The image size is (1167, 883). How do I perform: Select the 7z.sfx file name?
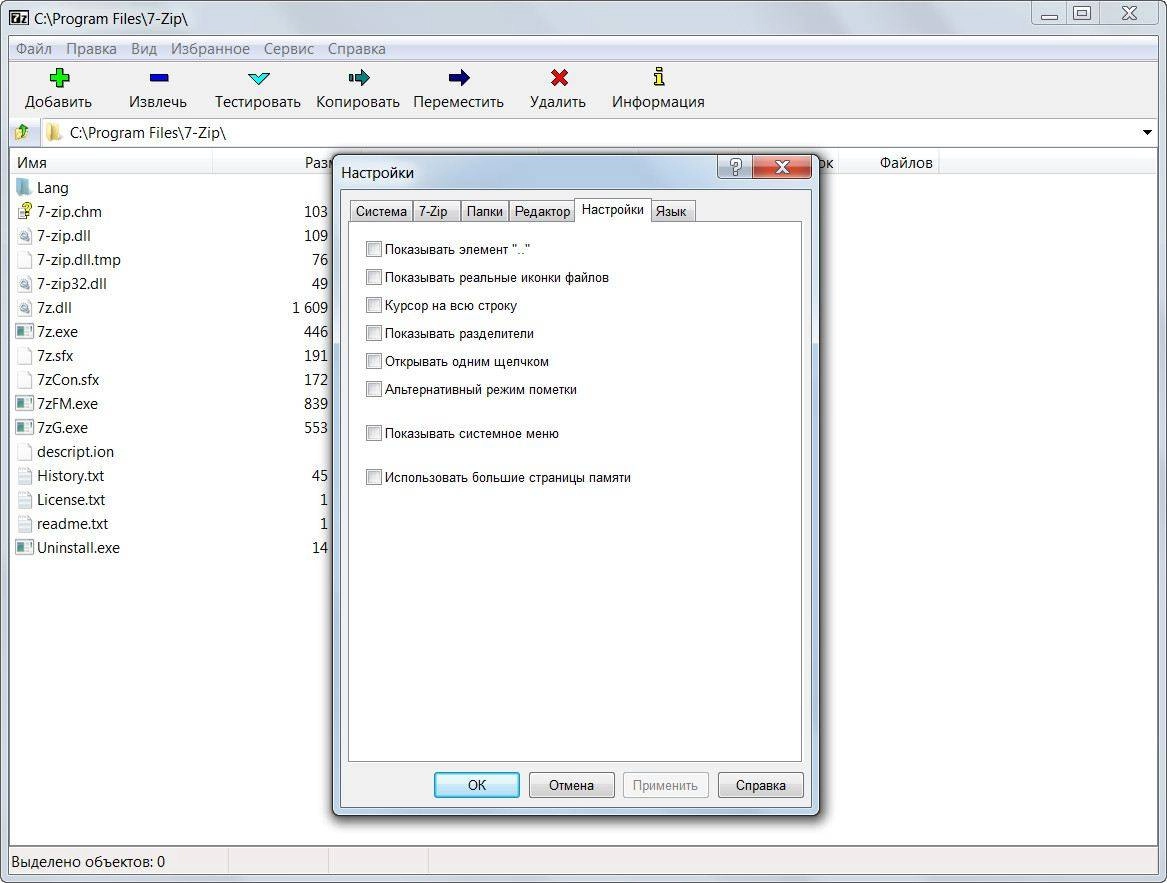55,356
